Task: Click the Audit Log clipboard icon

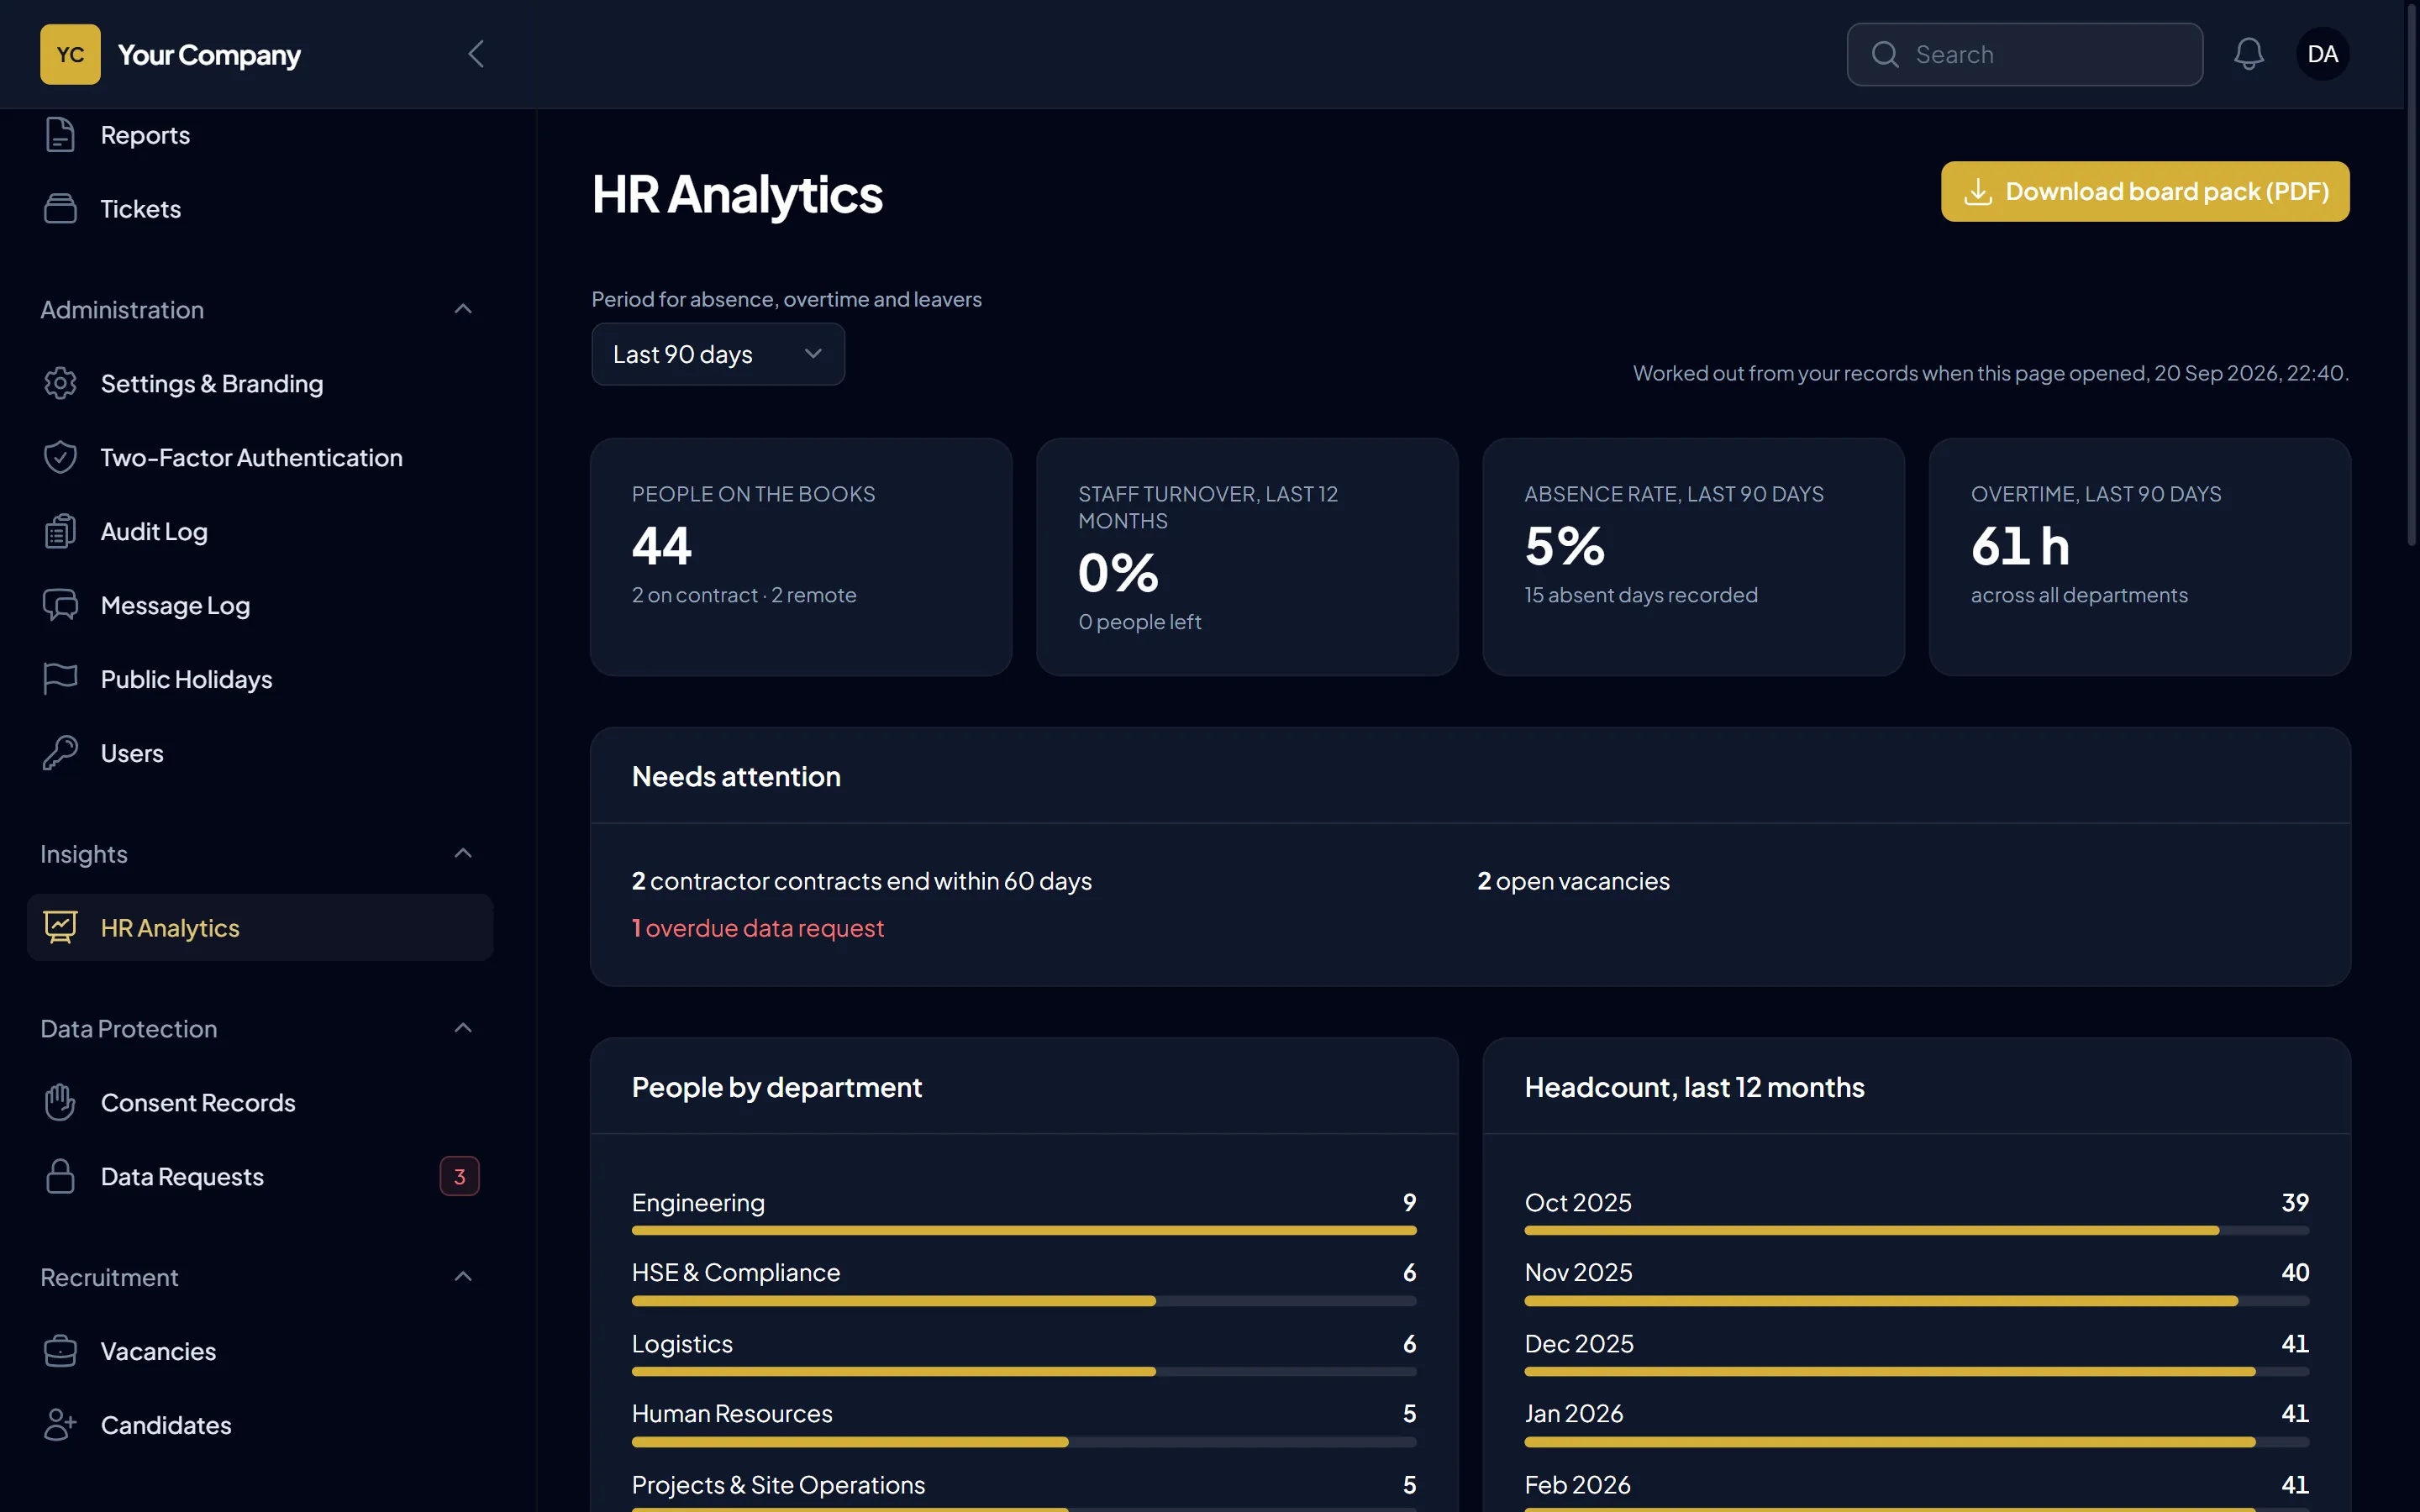Action: point(60,531)
